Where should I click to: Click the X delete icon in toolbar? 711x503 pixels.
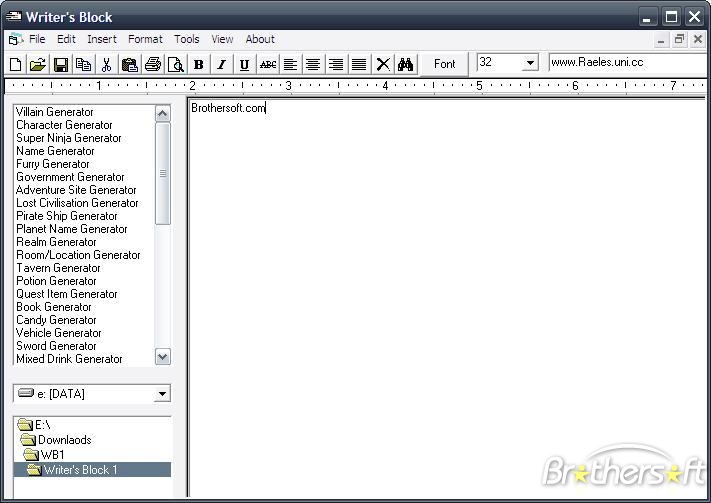tap(383, 65)
